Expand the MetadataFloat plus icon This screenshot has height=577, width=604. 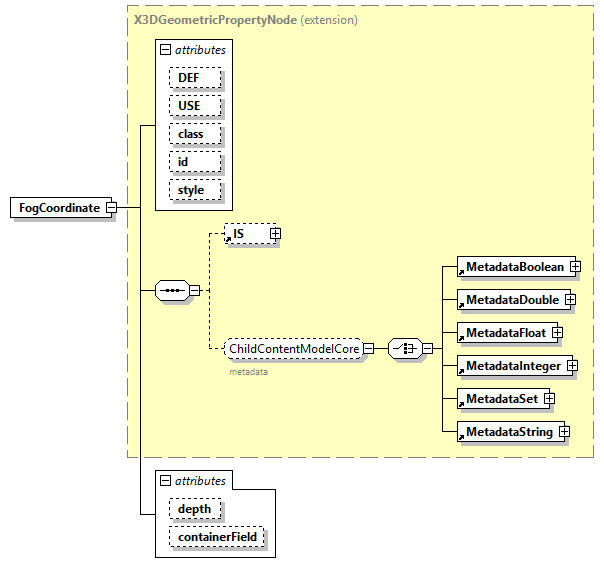(x=557, y=332)
